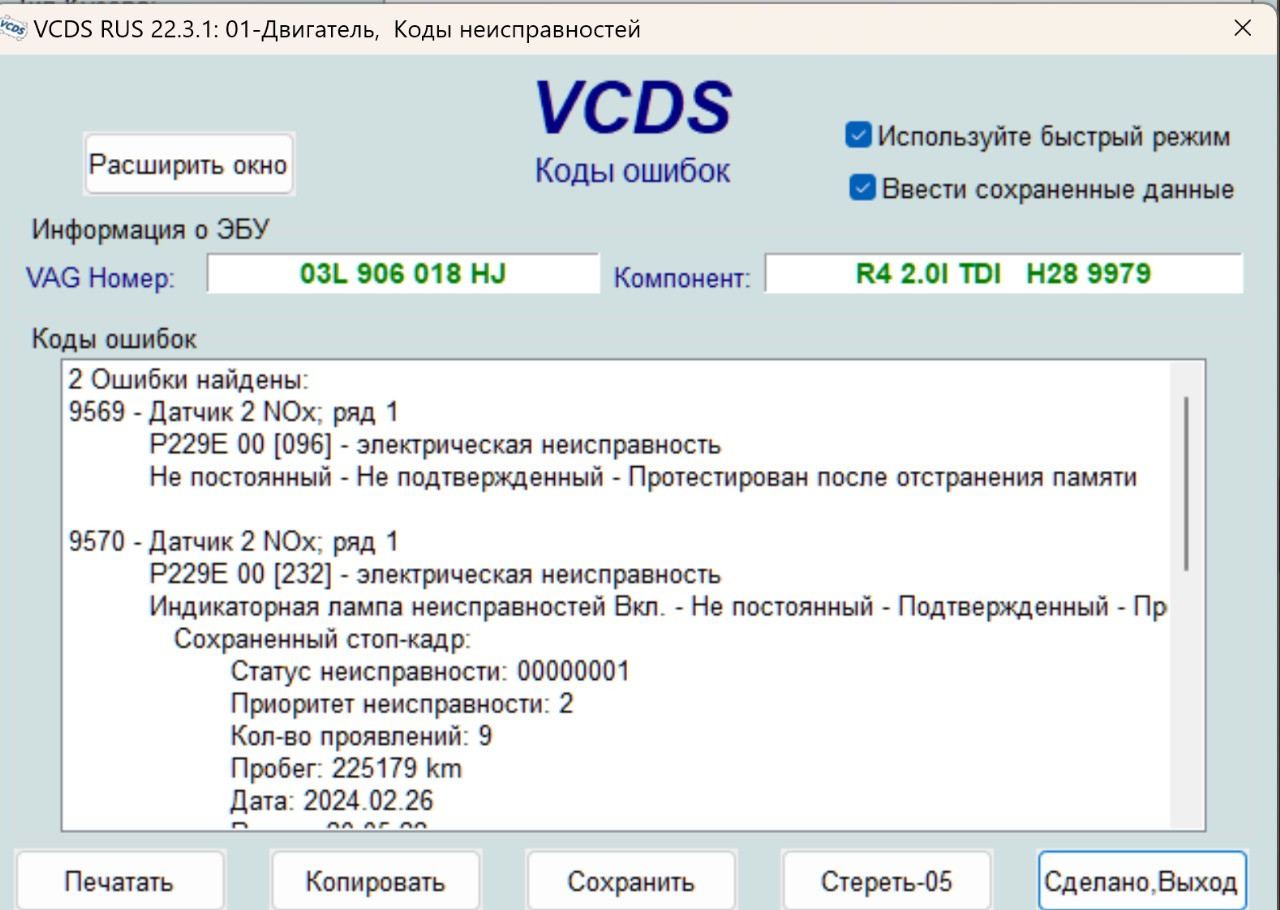Viewport: 1280px width, 910px height.
Task: Select fault entry 9569 Датчик 2 NOx
Action: [x=233, y=412]
